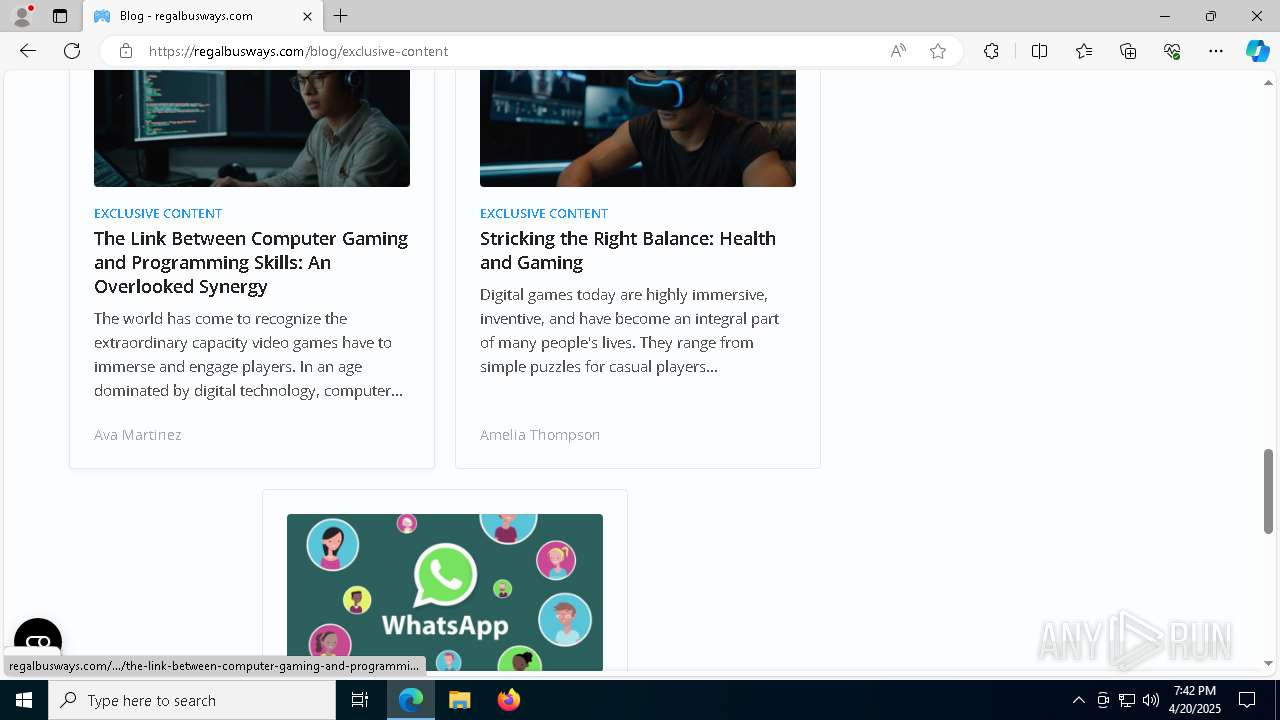Click the network tray icon
Viewport: 1280px width, 720px height.
[x=1127, y=700]
